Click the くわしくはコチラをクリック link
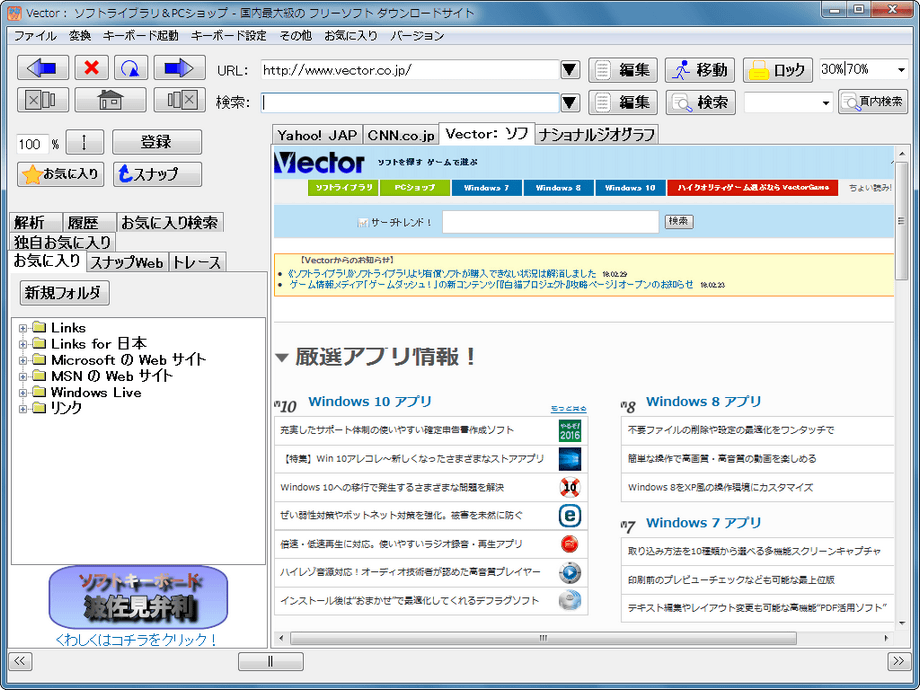The image size is (920, 690). (137, 640)
